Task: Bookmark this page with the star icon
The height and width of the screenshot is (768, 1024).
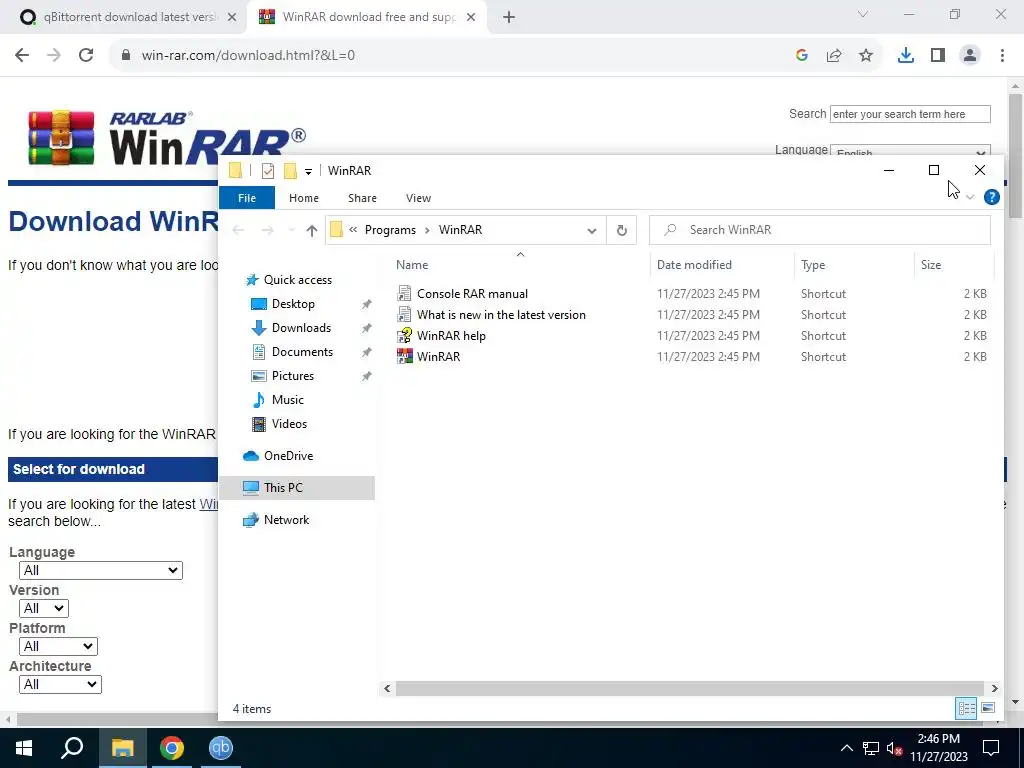Action: coord(866,56)
